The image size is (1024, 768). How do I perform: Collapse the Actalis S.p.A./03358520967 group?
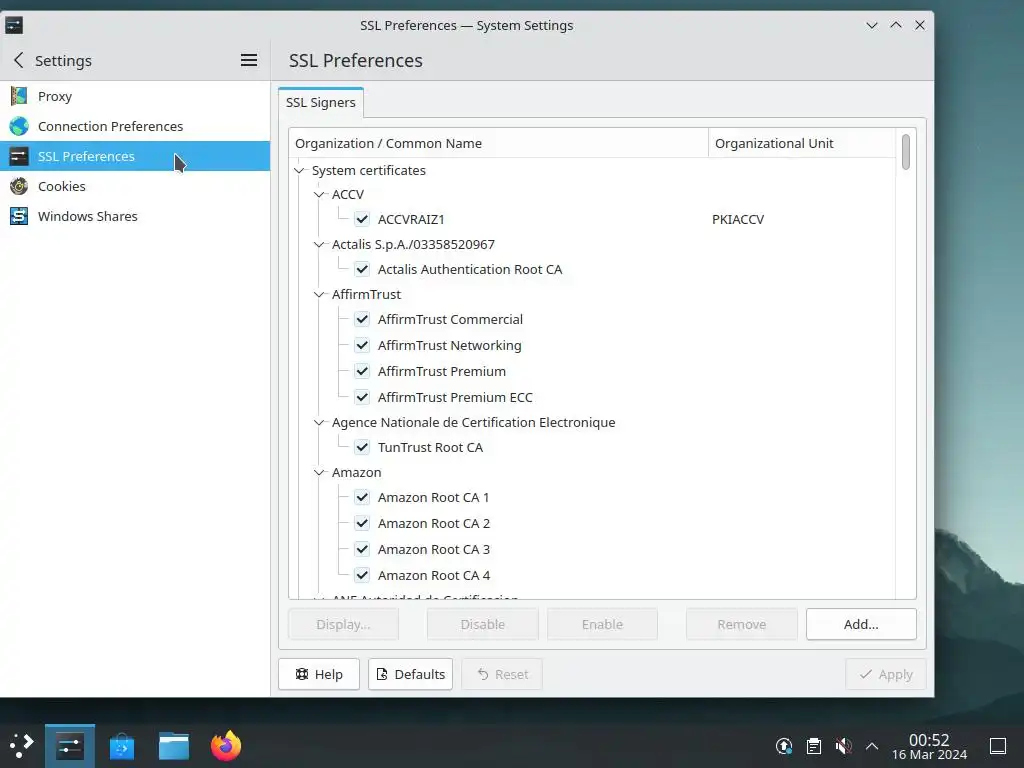tap(319, 244)
